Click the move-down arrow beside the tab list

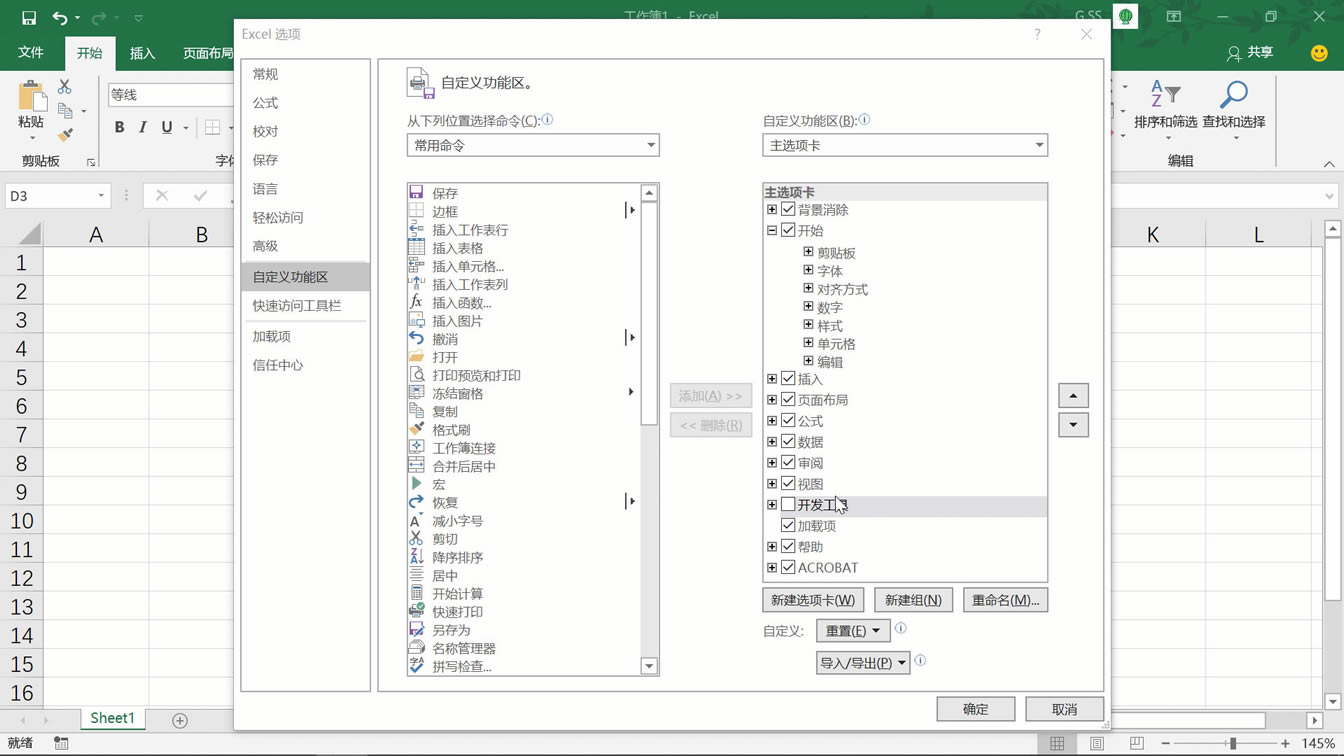1072,424
